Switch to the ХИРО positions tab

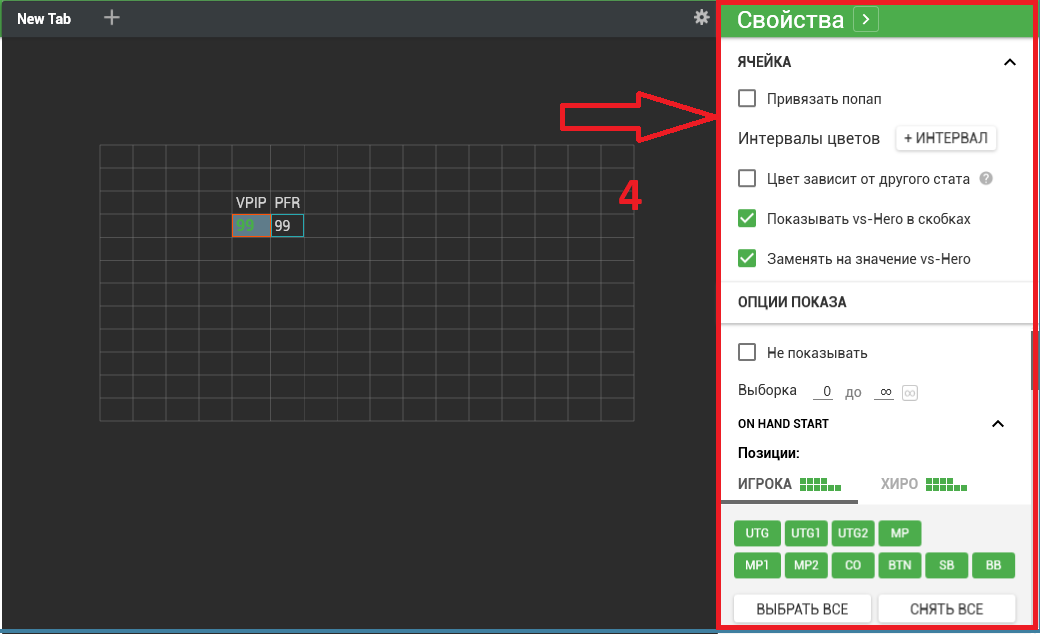click(923, 484)
